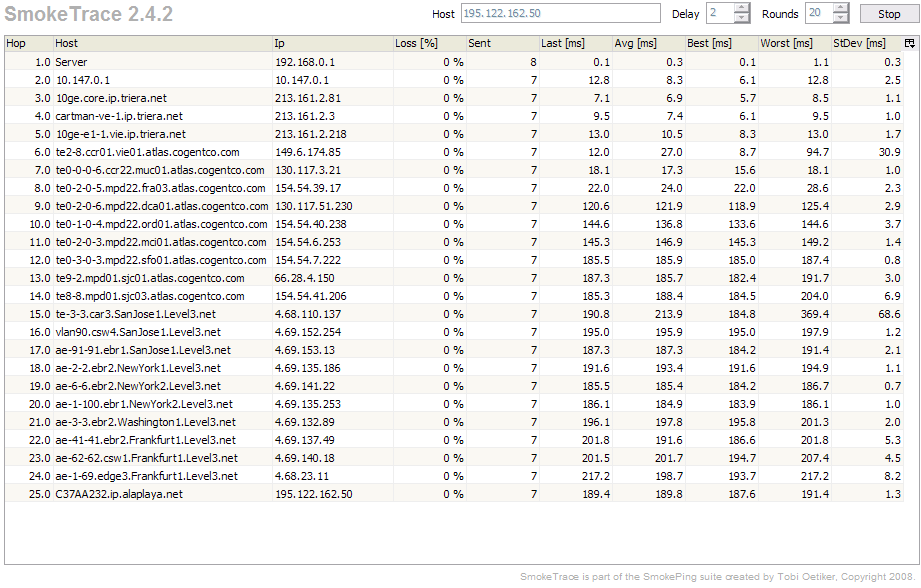This screenshot has width=921, height=588.
Task: Increase the Delay value with up arrow
Action: point(742,9)
